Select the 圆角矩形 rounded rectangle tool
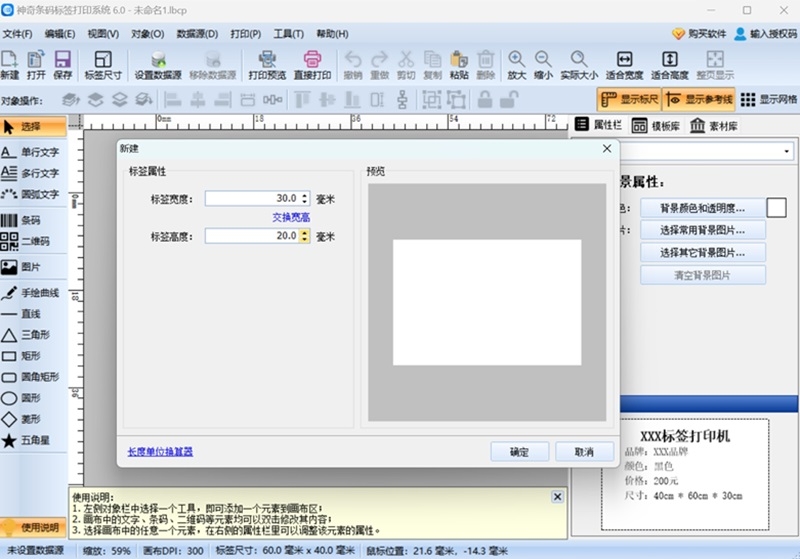This screenshot has width=800, height=559. tap(33, 377)
